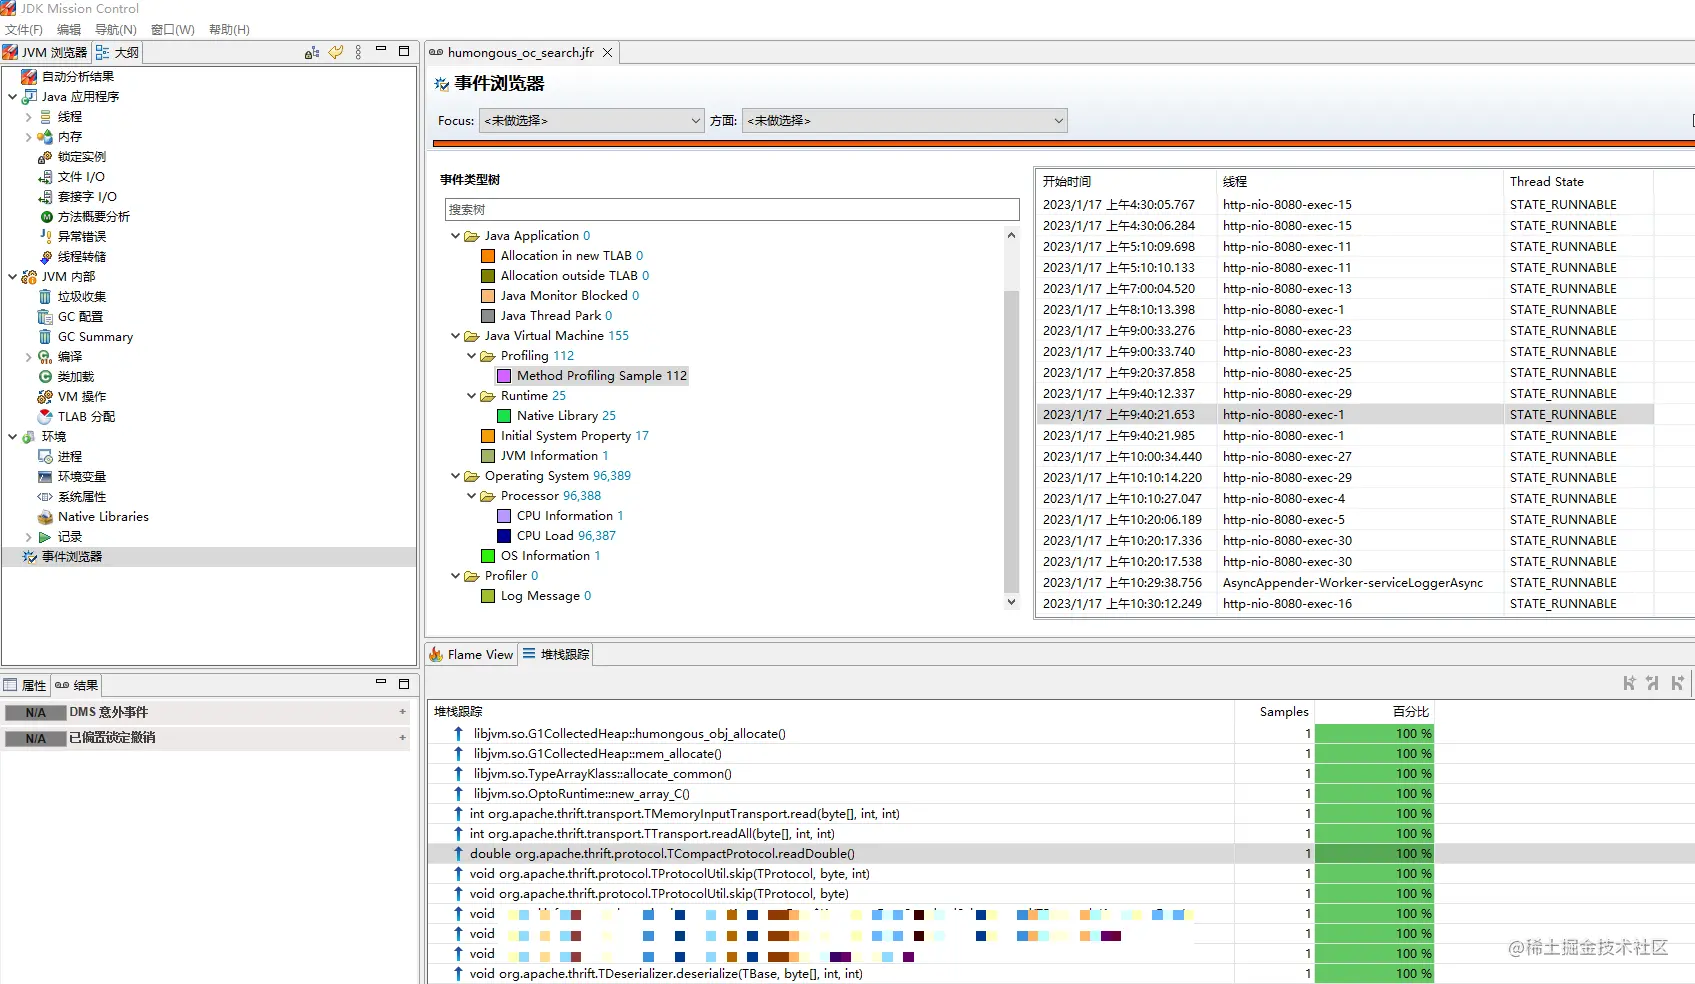Switch to the 结果 tab
Image resolution: width=1695 pixels, height=984 pixels.
pos(77,685)
